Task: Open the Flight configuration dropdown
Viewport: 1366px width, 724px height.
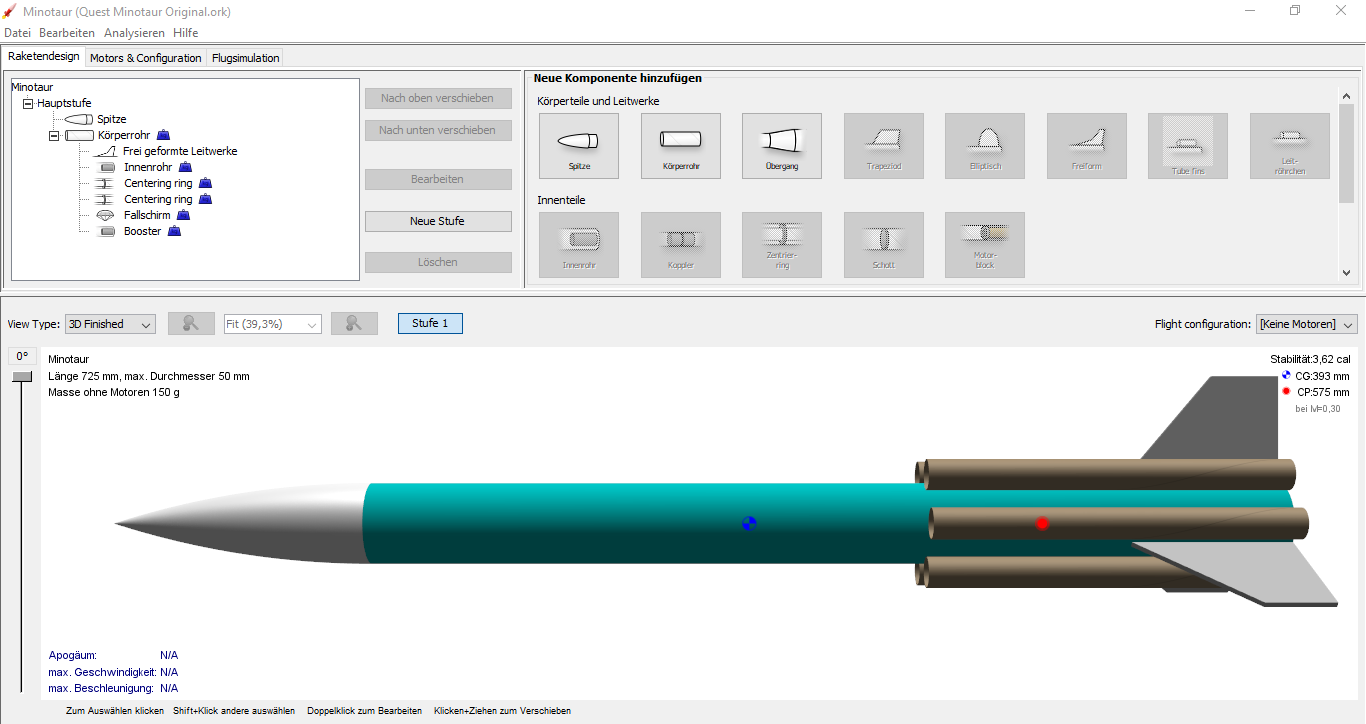Action: 1306,324
